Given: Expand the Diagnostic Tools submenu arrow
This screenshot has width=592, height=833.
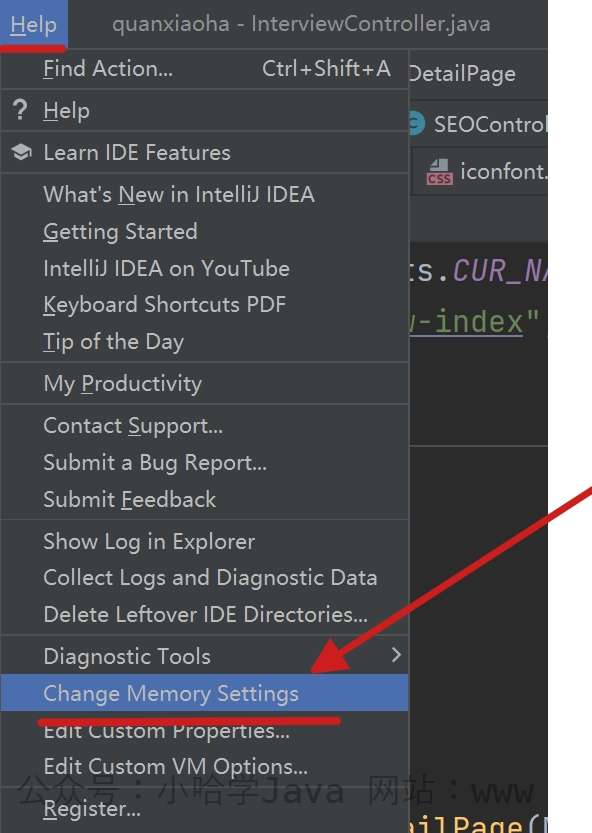Looking at the screenshot, I should [396, 655].
